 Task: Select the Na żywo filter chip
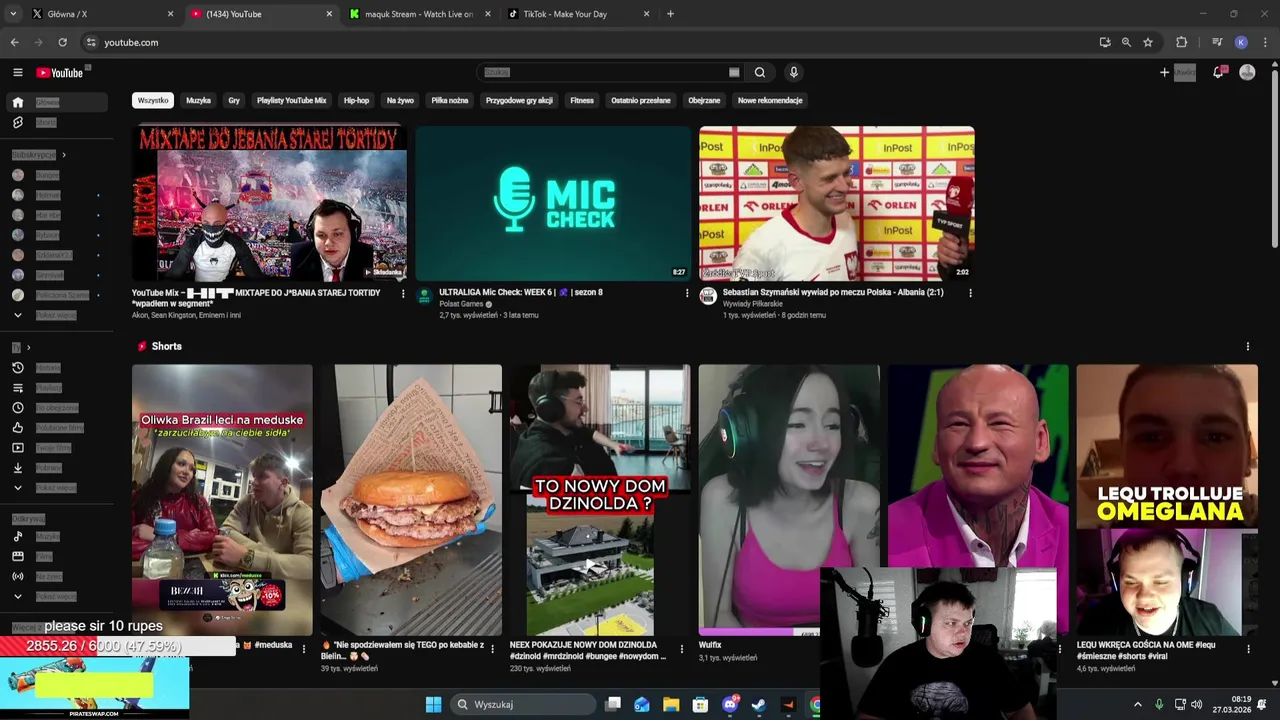point(400,100)
